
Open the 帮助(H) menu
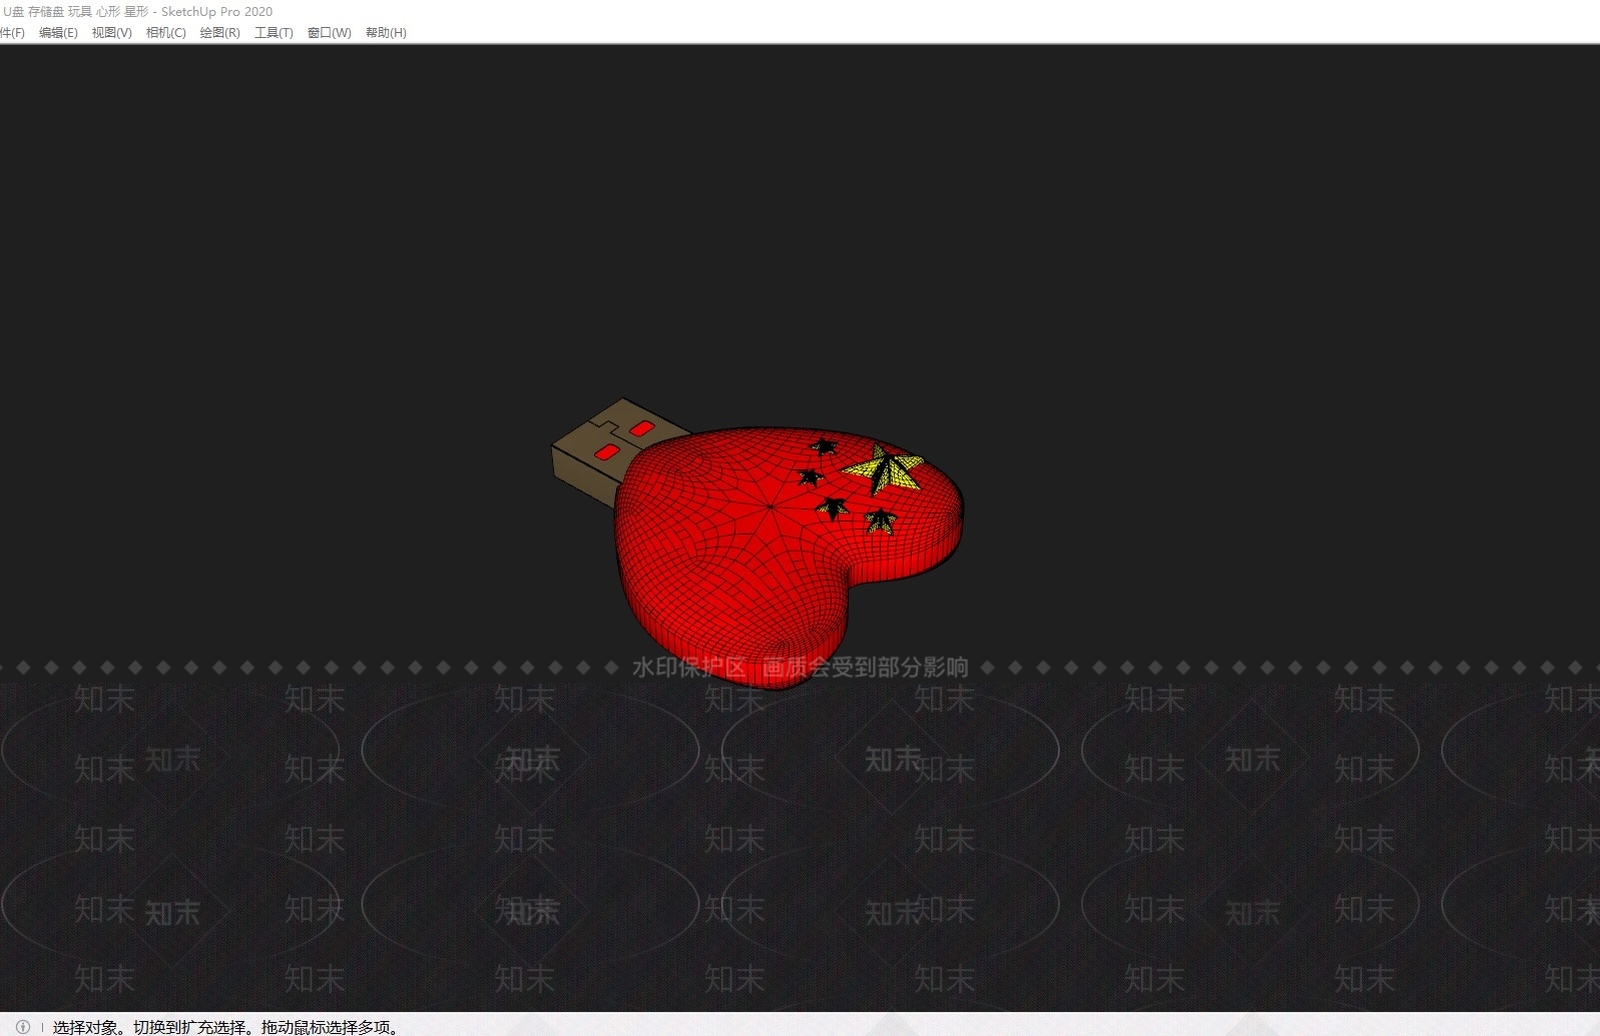pyautogui.click(x=386, y=33)
